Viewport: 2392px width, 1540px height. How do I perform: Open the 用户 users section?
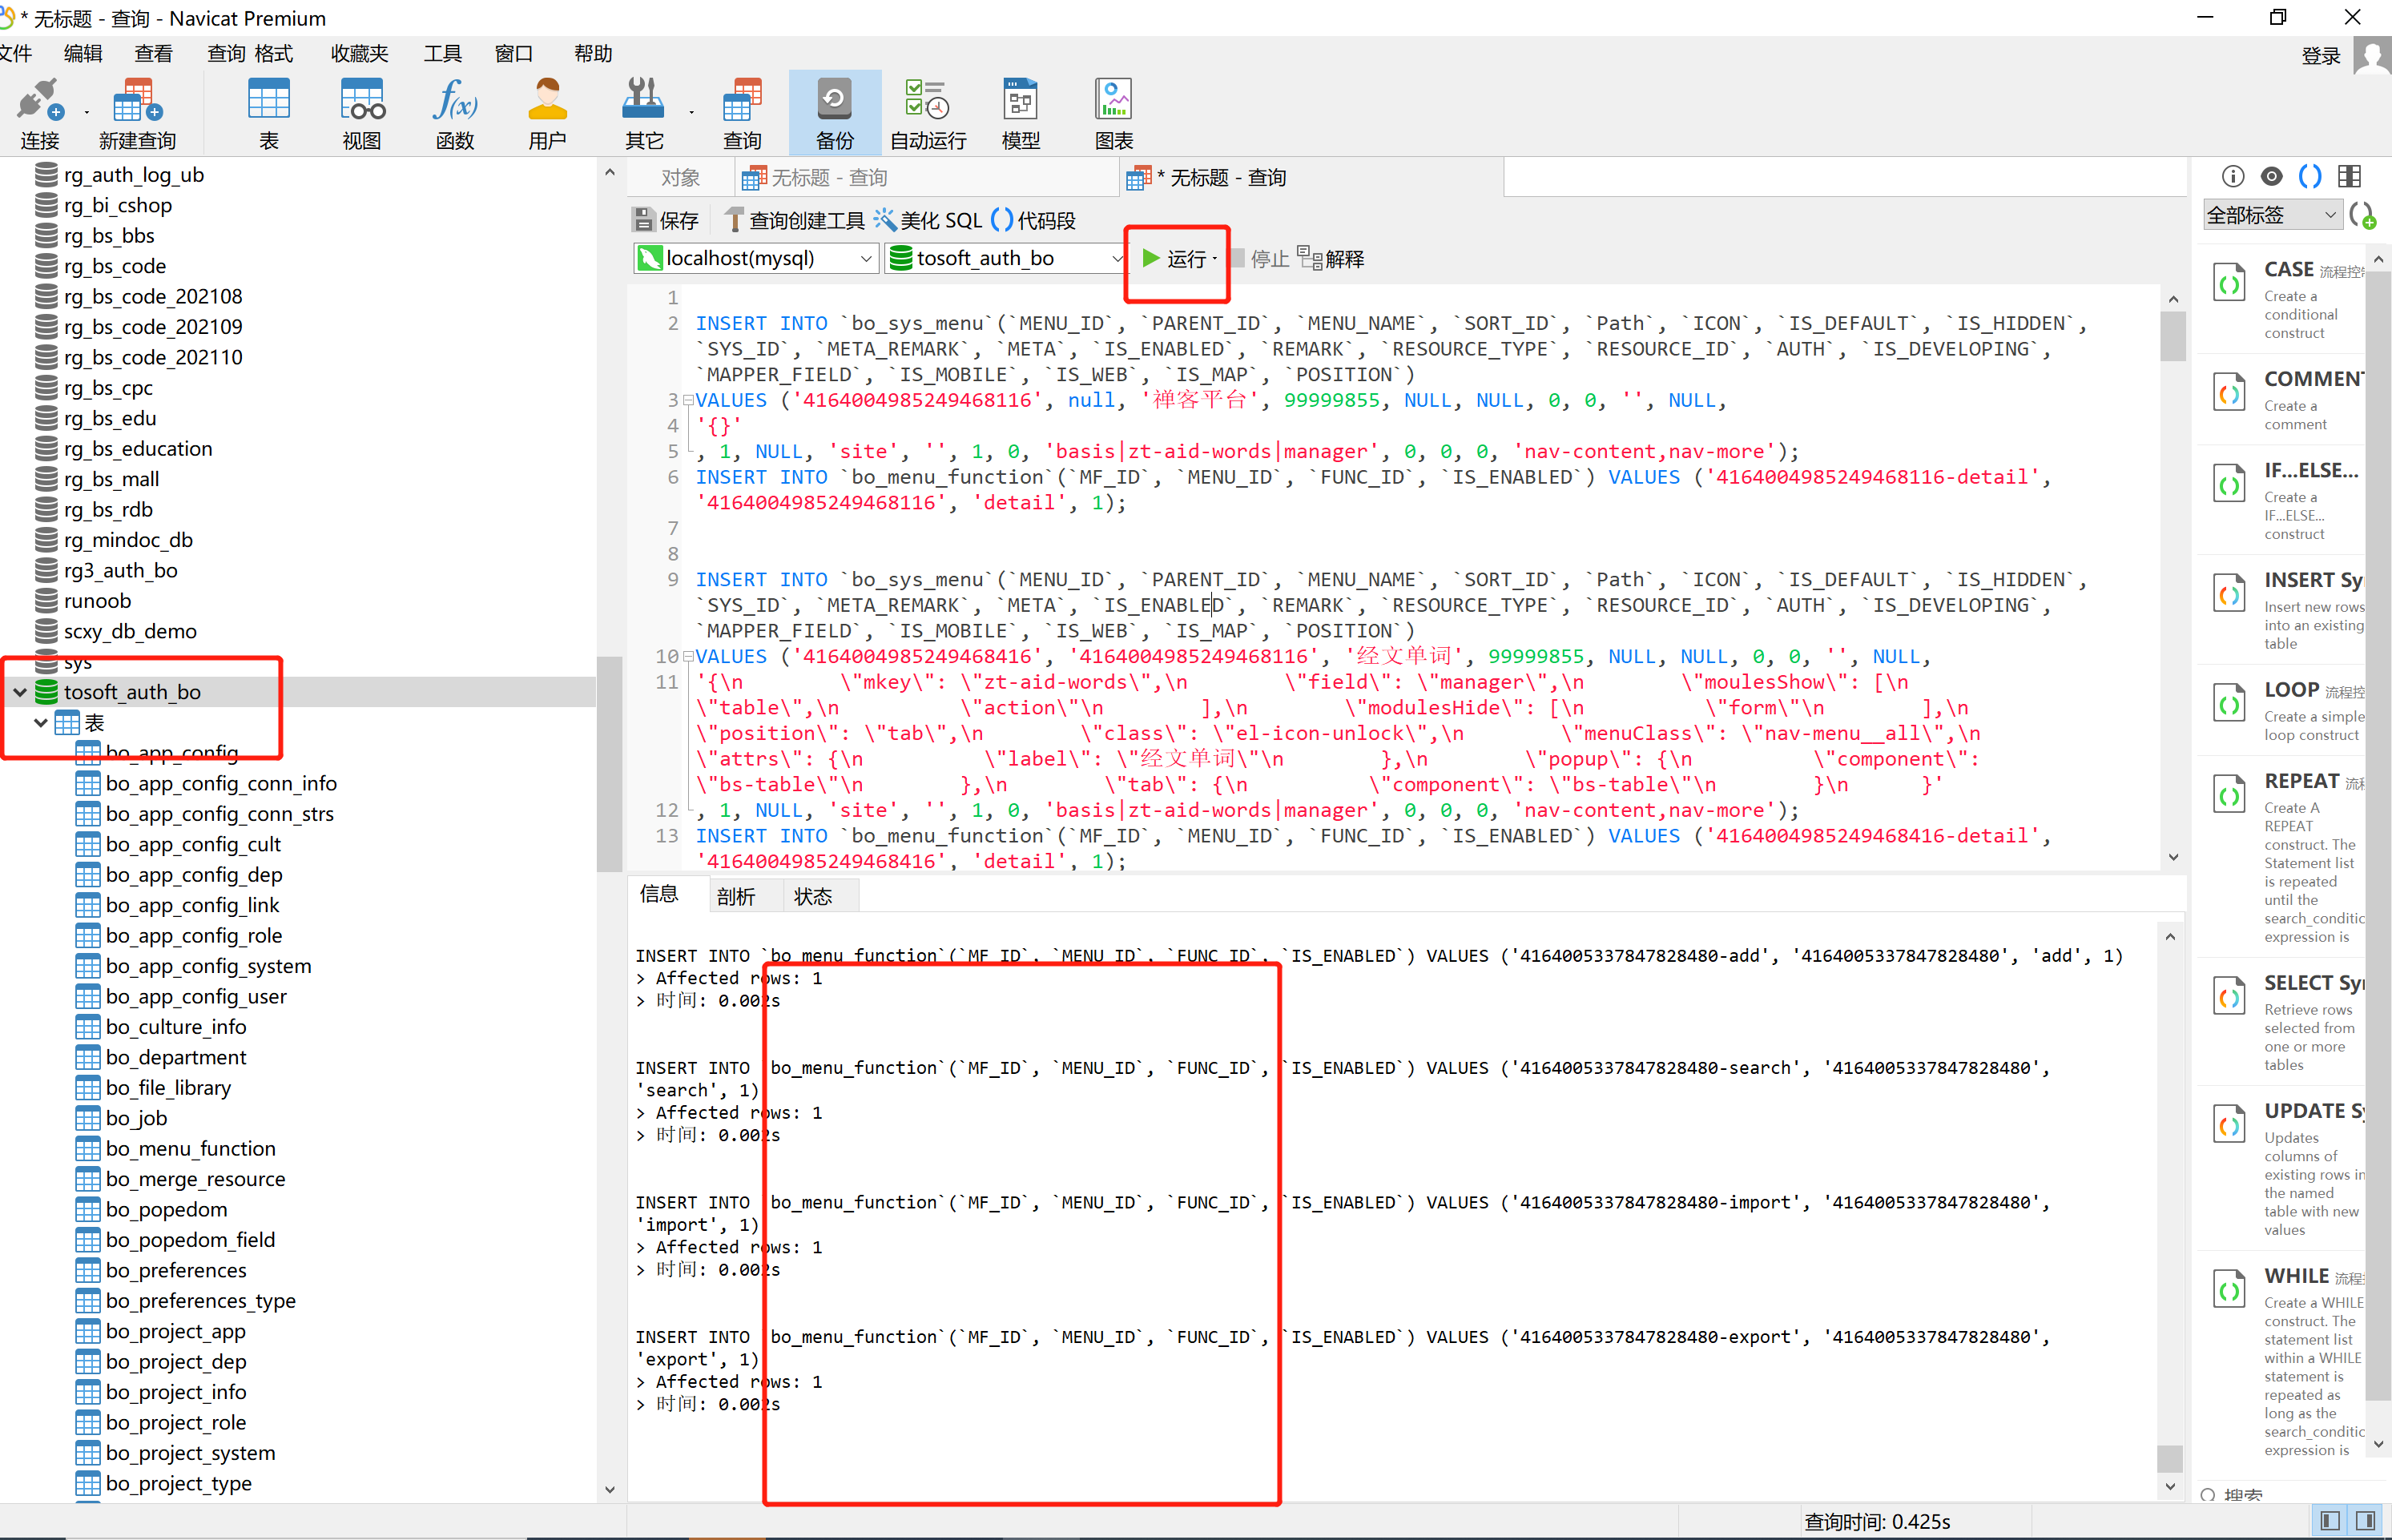[547, 113]
